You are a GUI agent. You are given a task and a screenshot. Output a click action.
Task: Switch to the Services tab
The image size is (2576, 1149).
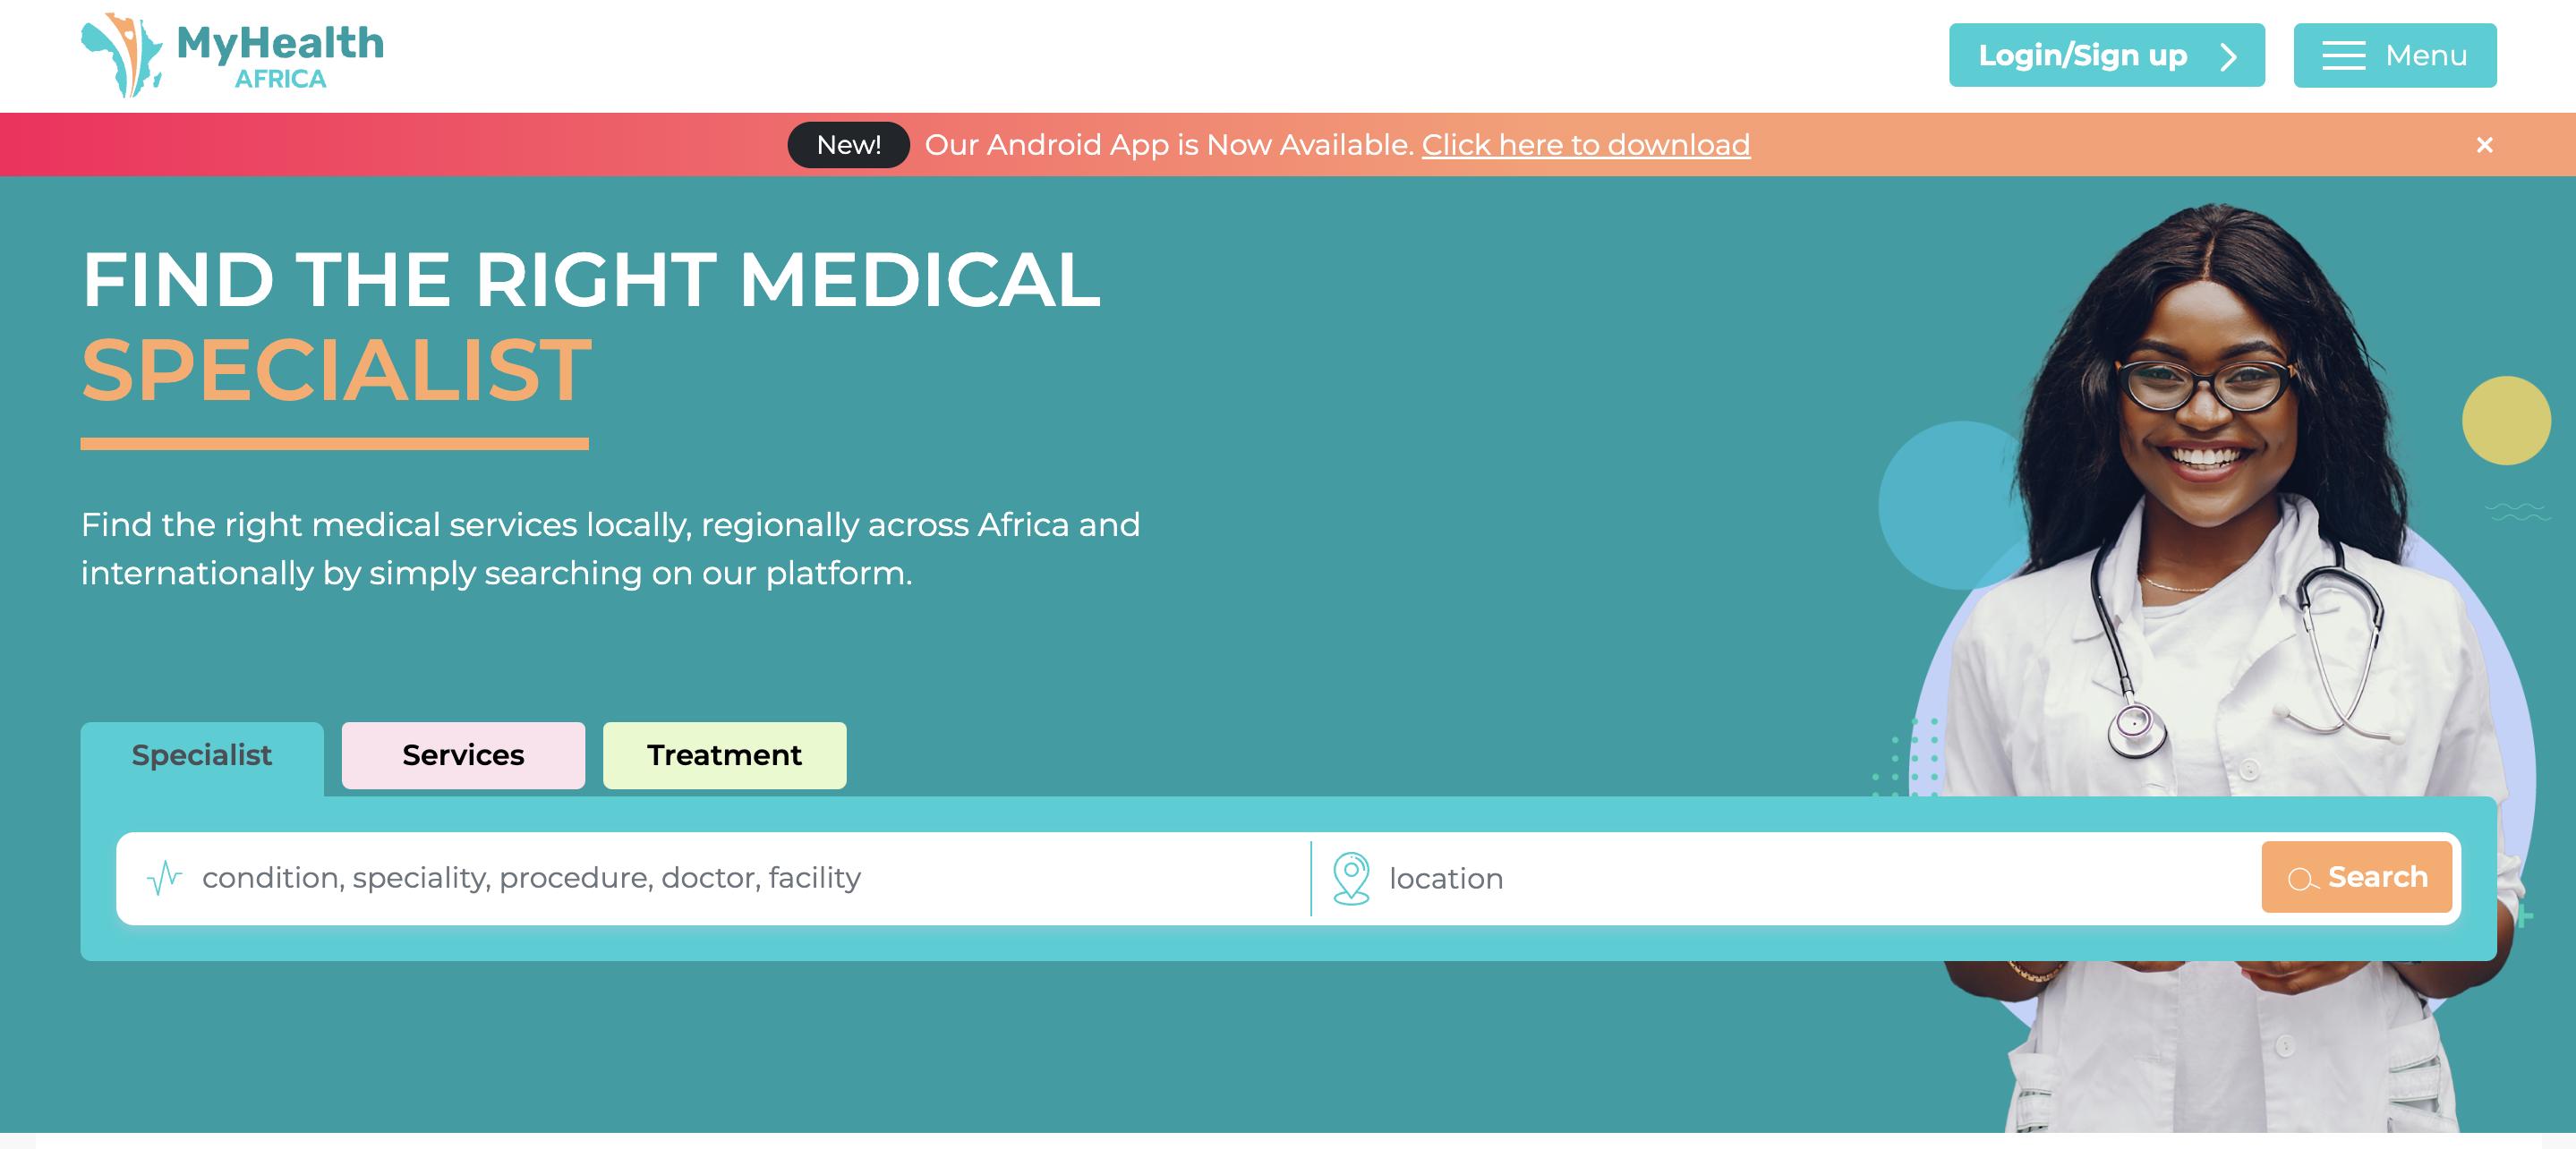[x=463, y=755]
